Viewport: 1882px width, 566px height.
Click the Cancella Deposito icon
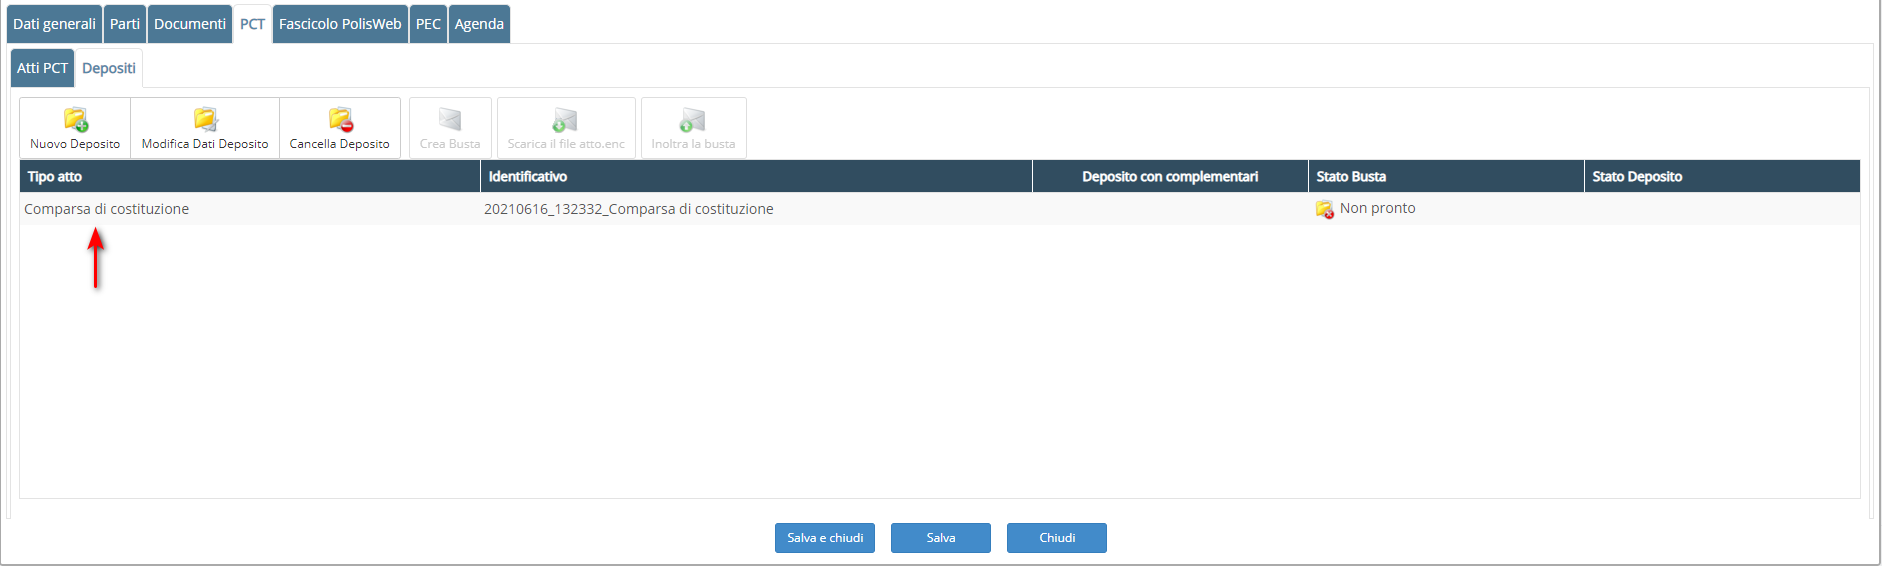coord(340,120)
